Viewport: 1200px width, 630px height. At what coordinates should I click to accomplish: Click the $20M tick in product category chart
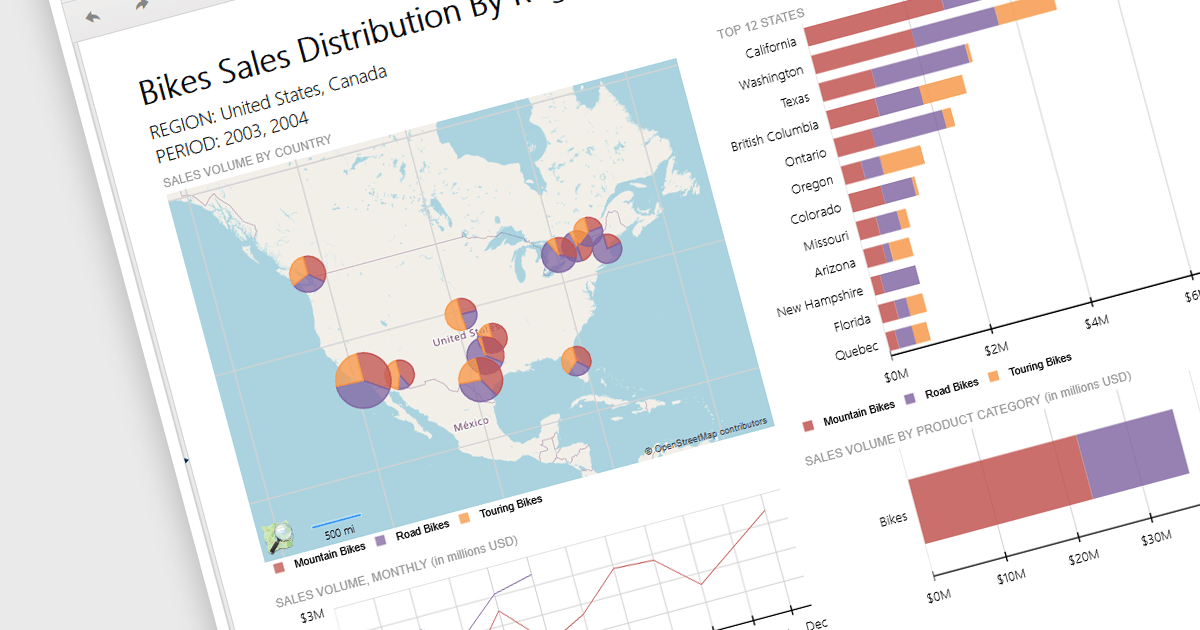[1085, 555]
